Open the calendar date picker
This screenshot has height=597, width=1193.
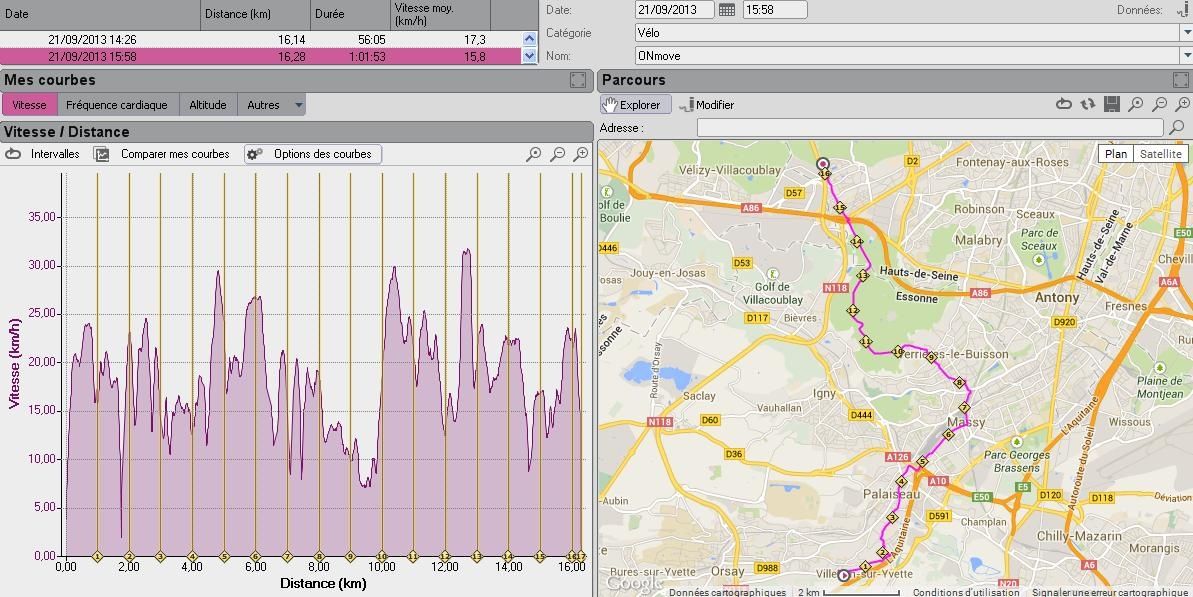tap(727, 10)
